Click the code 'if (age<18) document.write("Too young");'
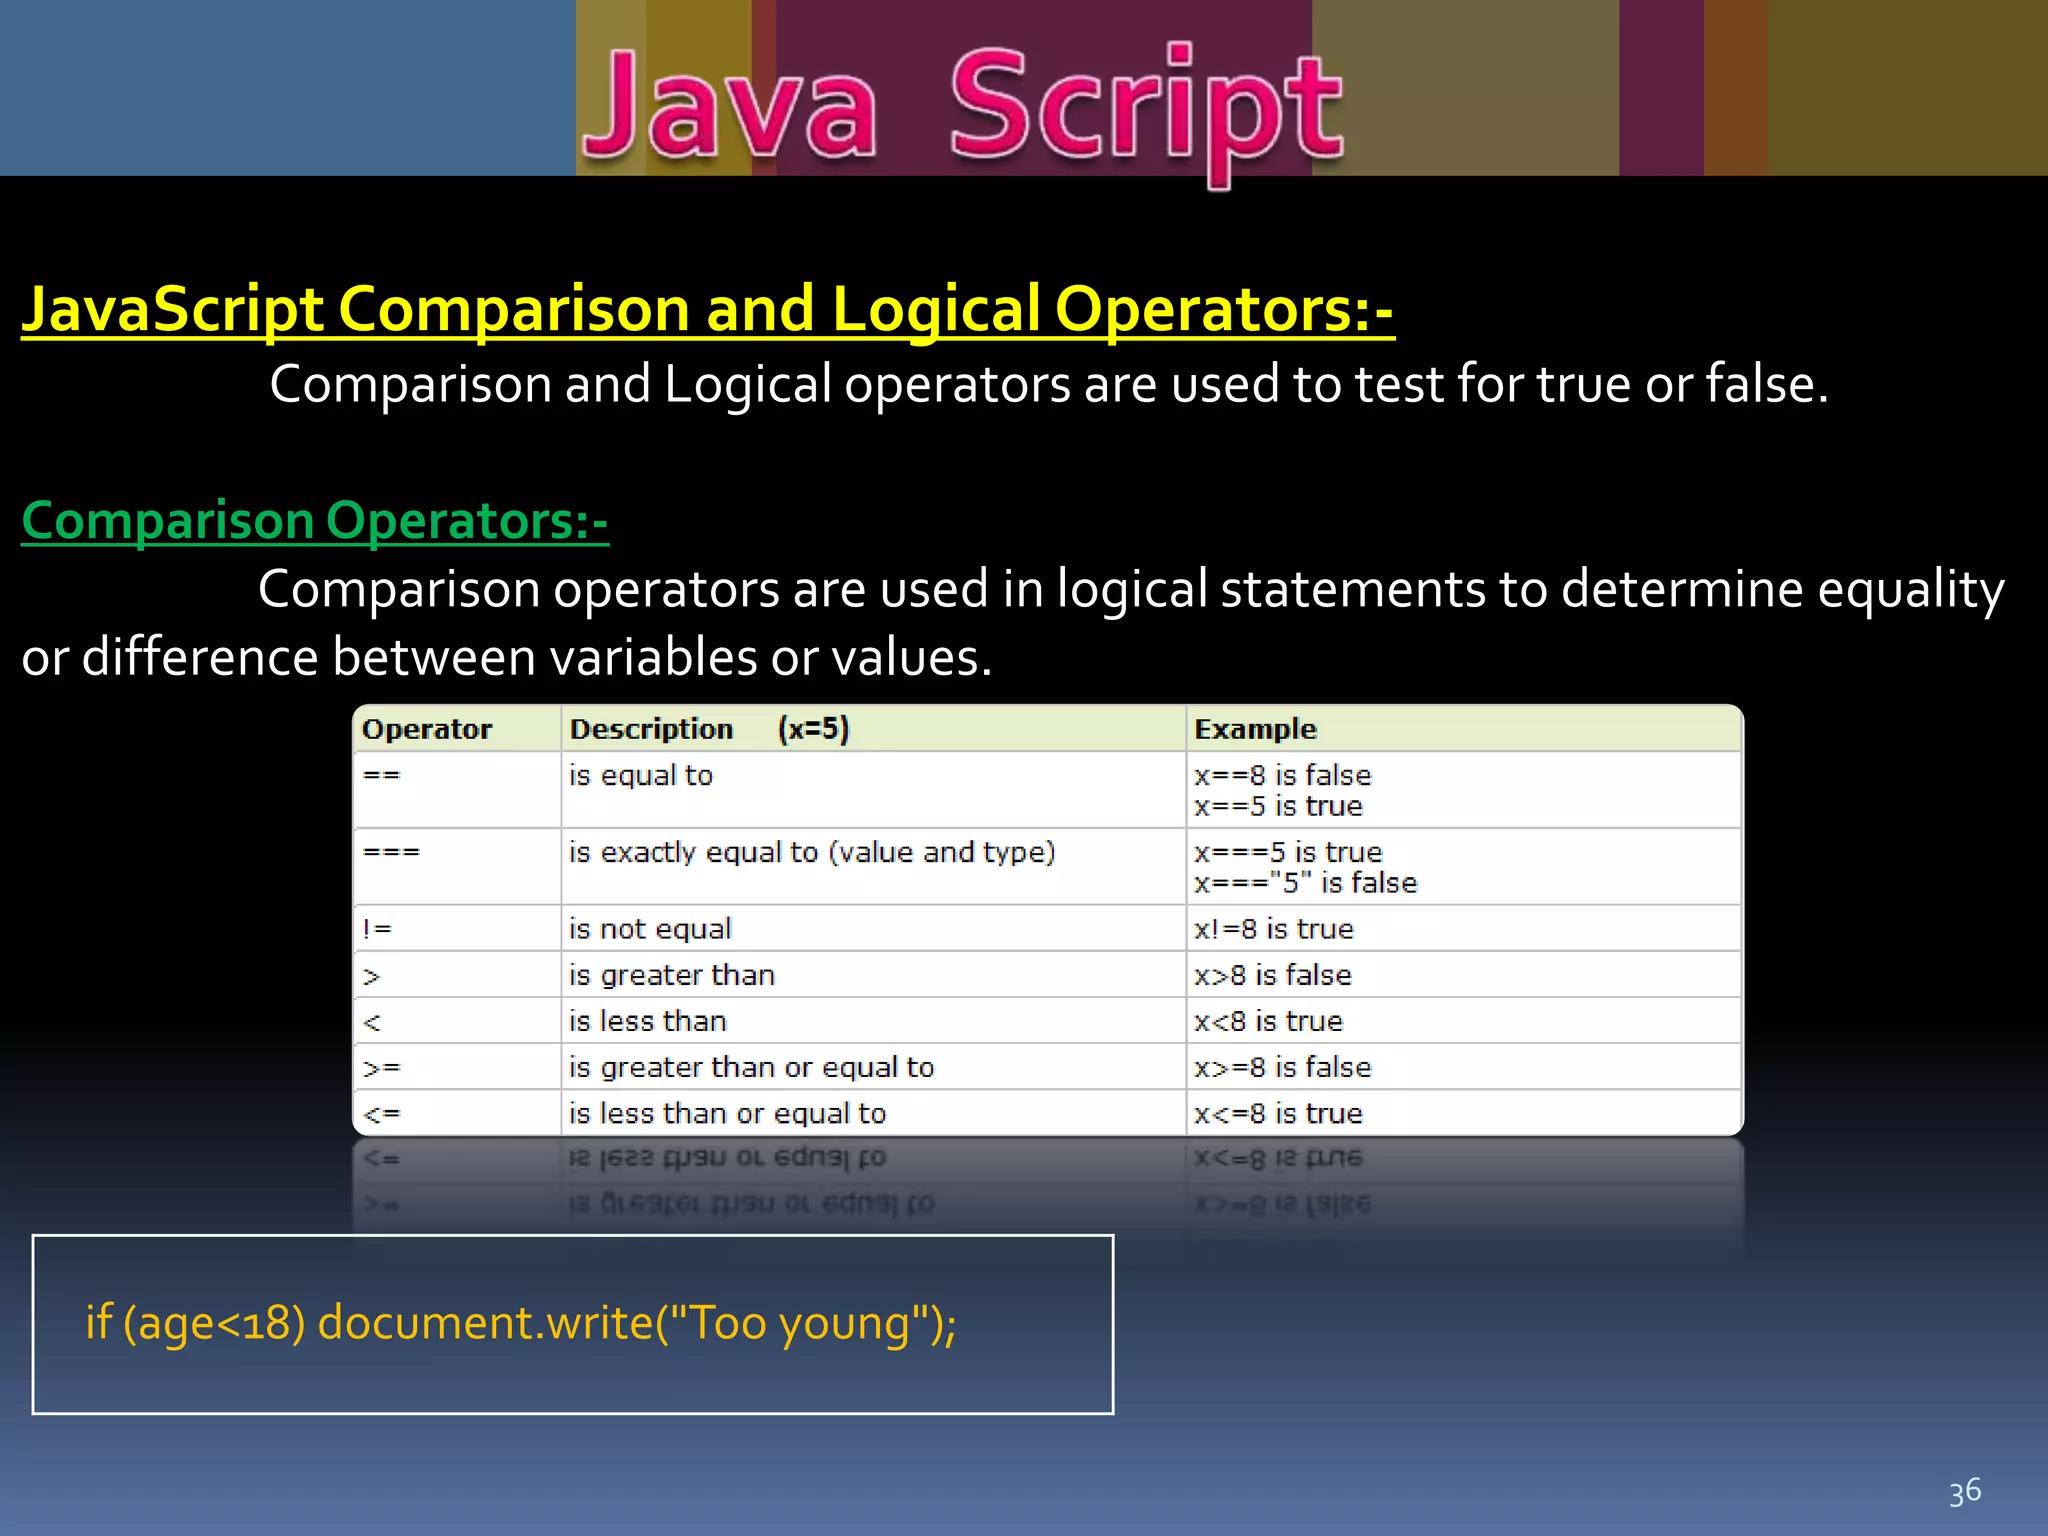2048x1536 pixels. 521,1324
